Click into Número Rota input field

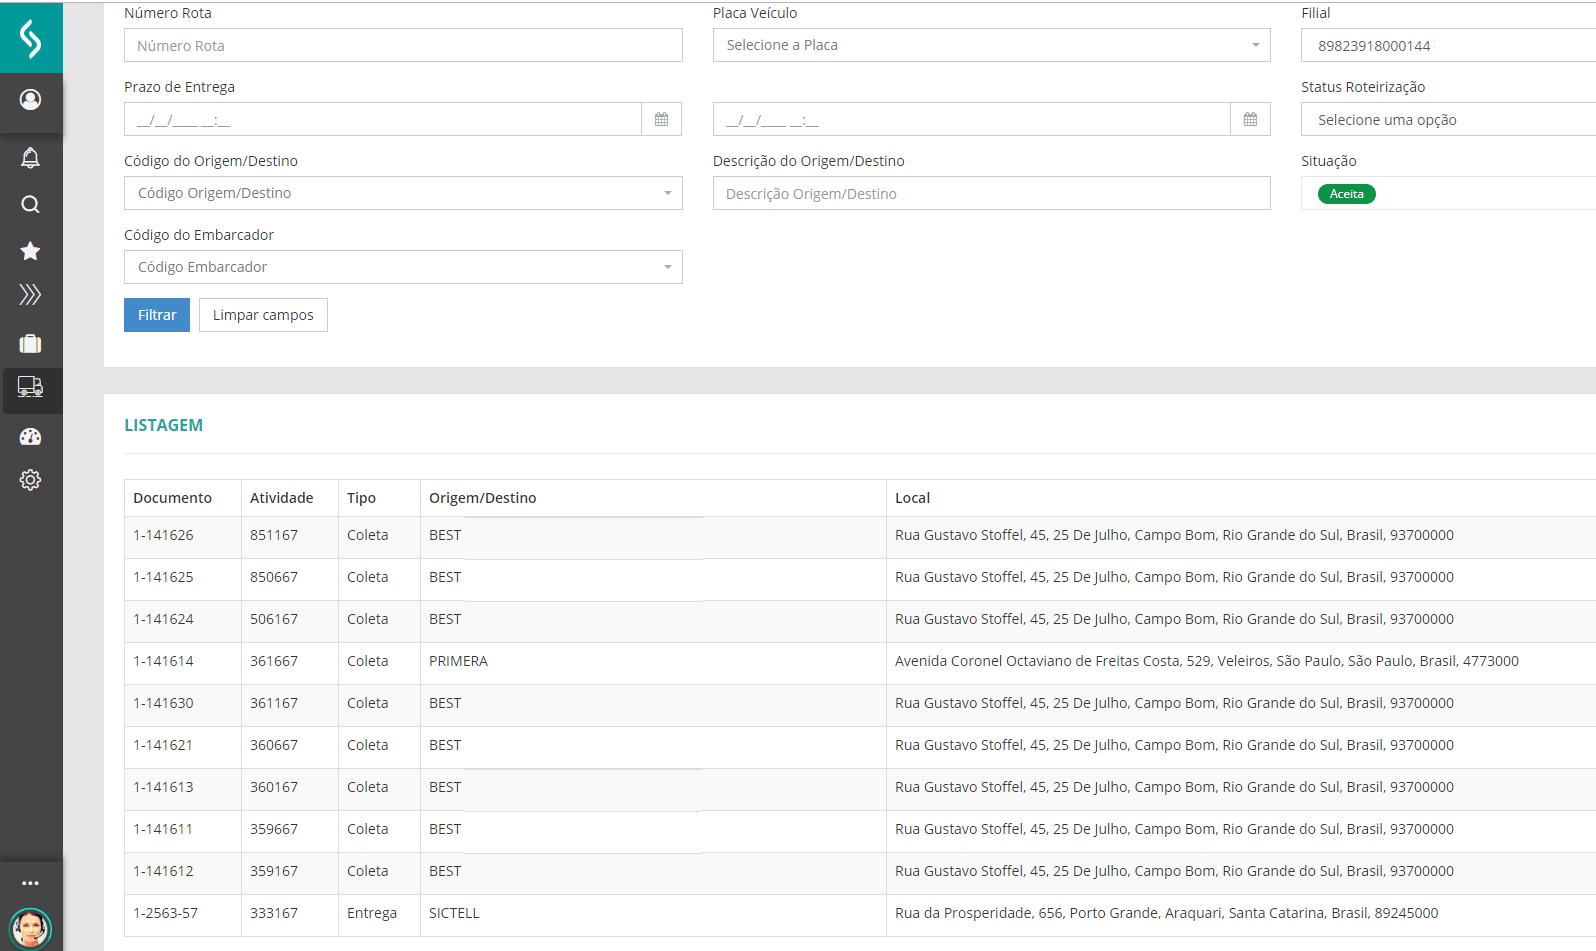[x=403, y=46]
